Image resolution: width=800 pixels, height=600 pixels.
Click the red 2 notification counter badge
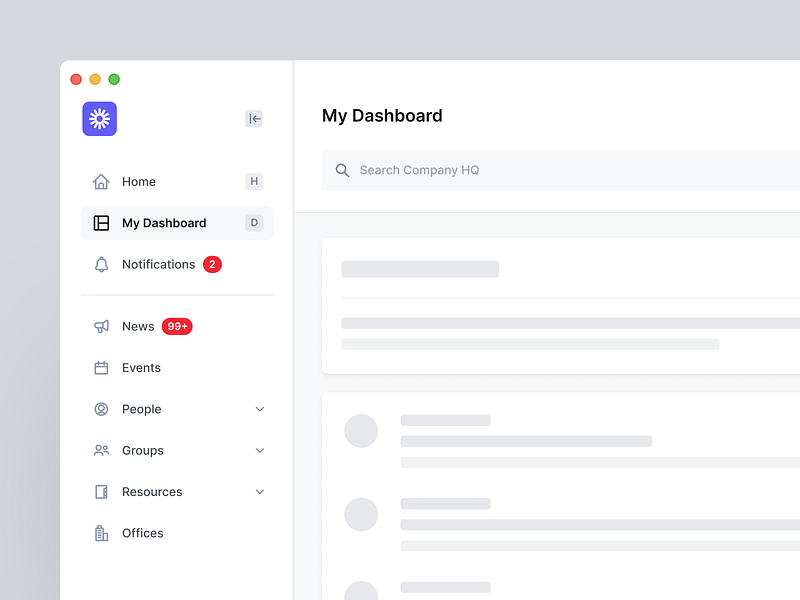click(x=212, y=264)
